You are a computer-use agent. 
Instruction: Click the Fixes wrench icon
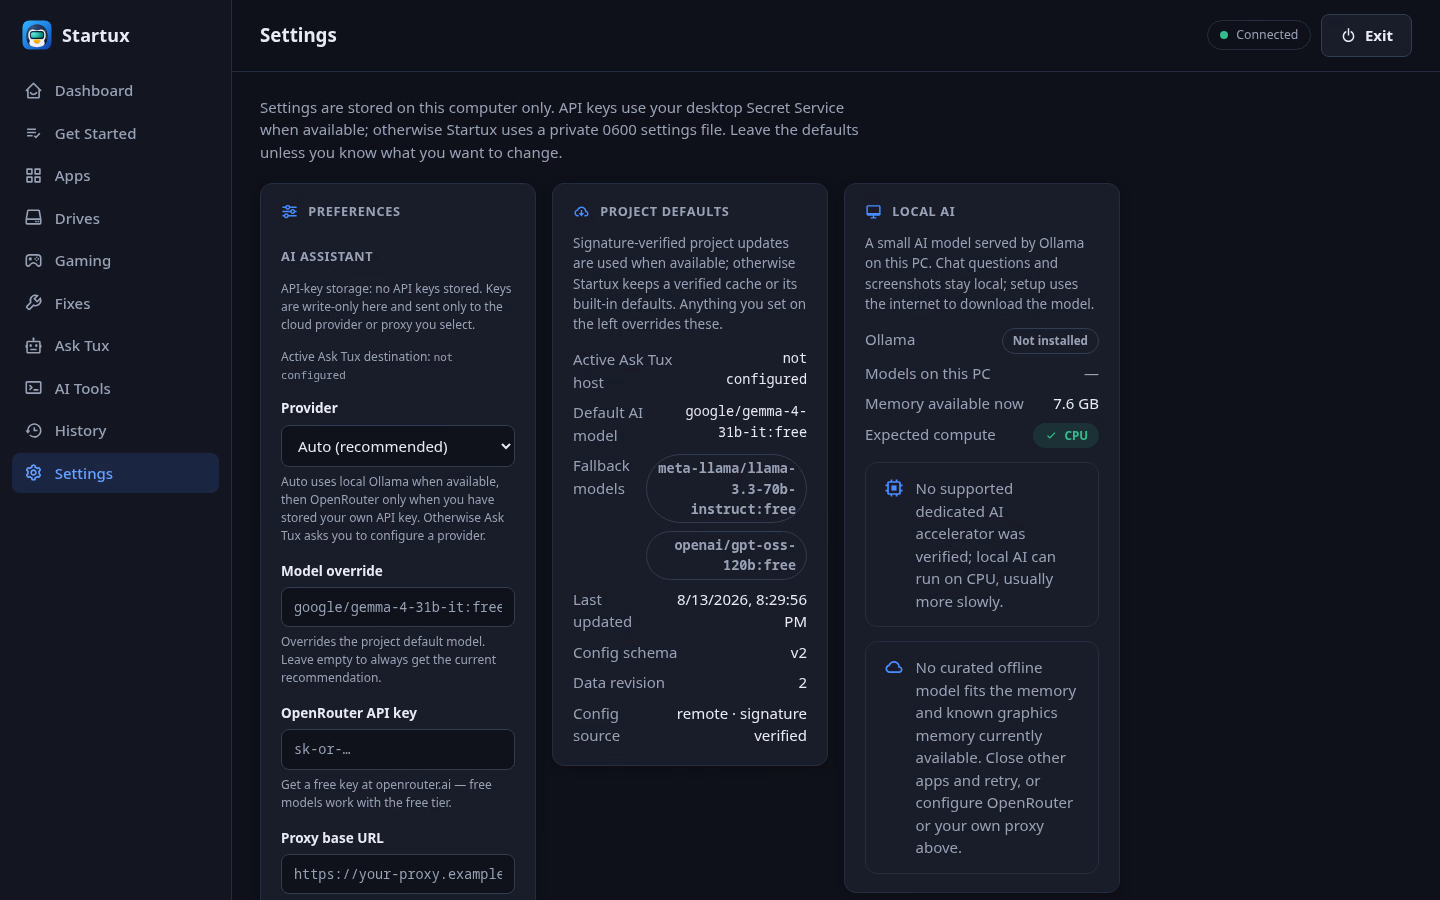(34, 303)
